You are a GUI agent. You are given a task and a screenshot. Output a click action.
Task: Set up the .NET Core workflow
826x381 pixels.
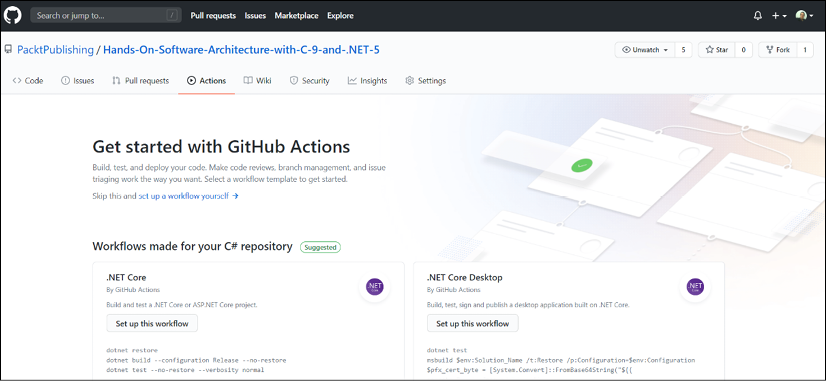152,323
